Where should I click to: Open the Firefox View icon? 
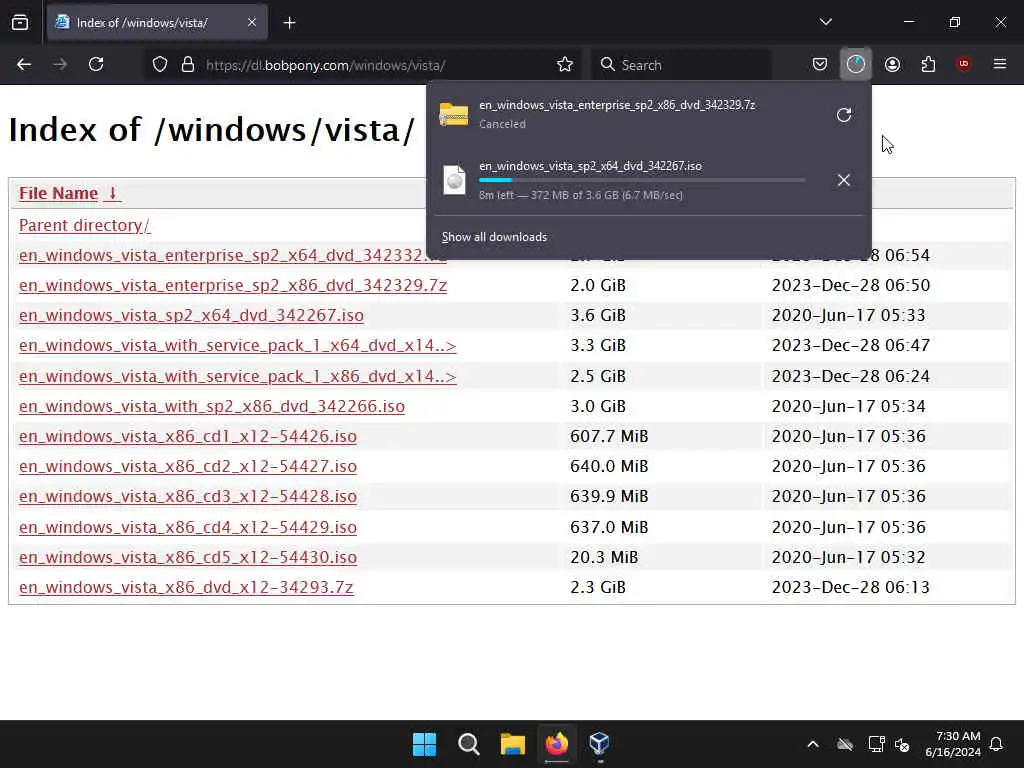coord(20,22)
